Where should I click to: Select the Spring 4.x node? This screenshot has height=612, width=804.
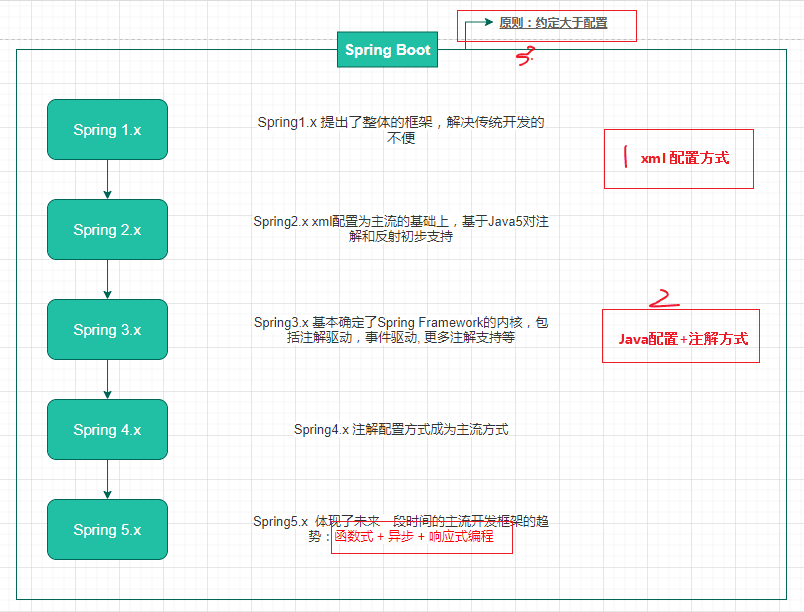[107, 430]
